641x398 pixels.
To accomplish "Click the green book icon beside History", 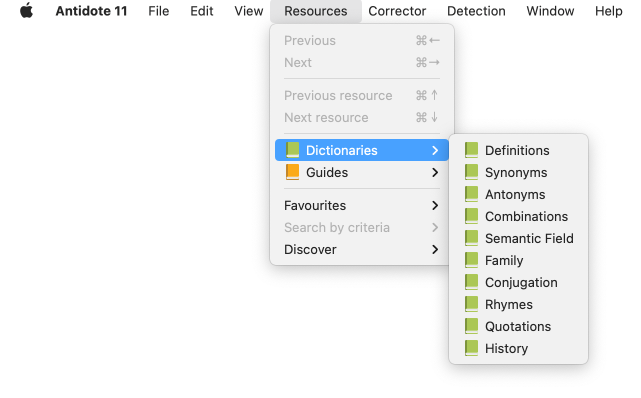I will pyautogui.click(x=471, y=348).
